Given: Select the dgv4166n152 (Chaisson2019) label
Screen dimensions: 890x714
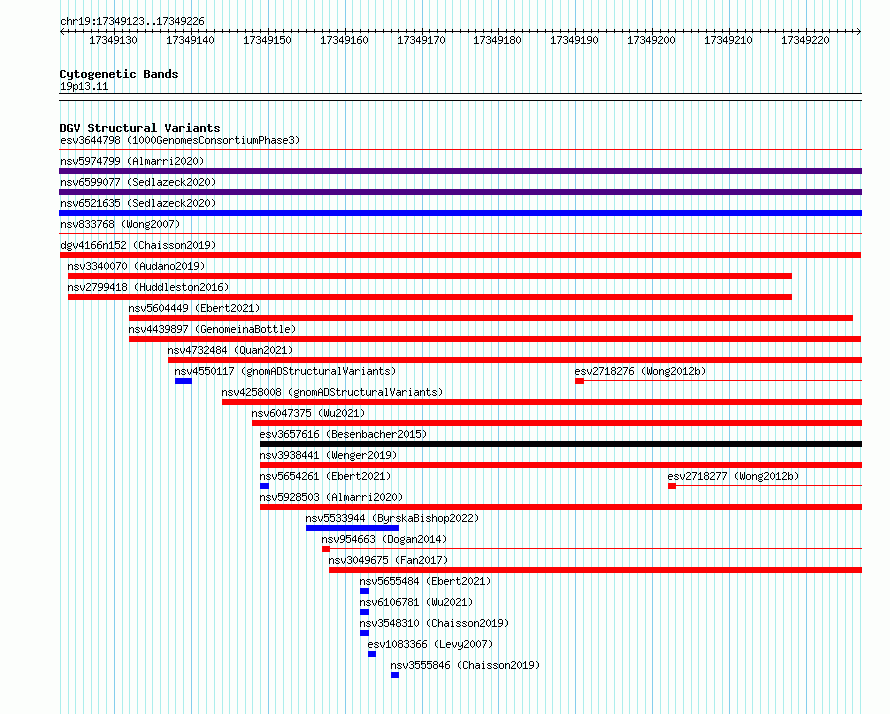Looking at the screenshot, I should [138, 245].
